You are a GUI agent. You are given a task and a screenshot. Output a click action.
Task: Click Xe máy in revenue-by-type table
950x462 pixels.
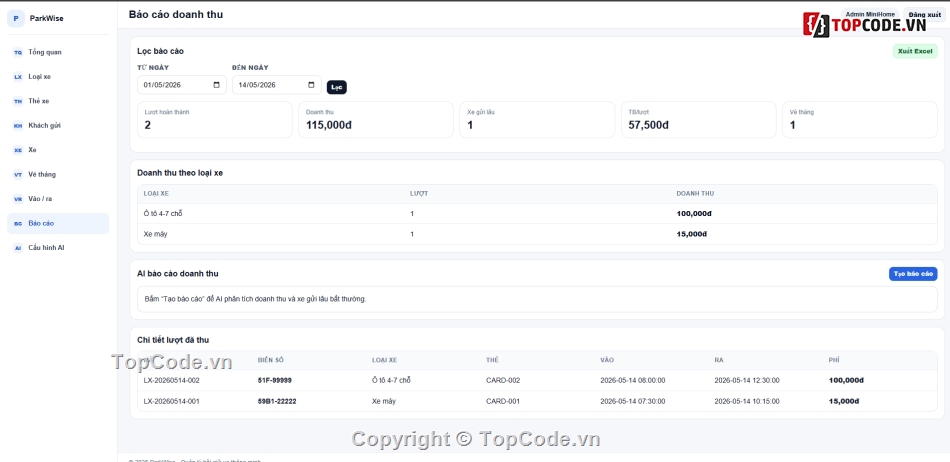click(156, 234)
